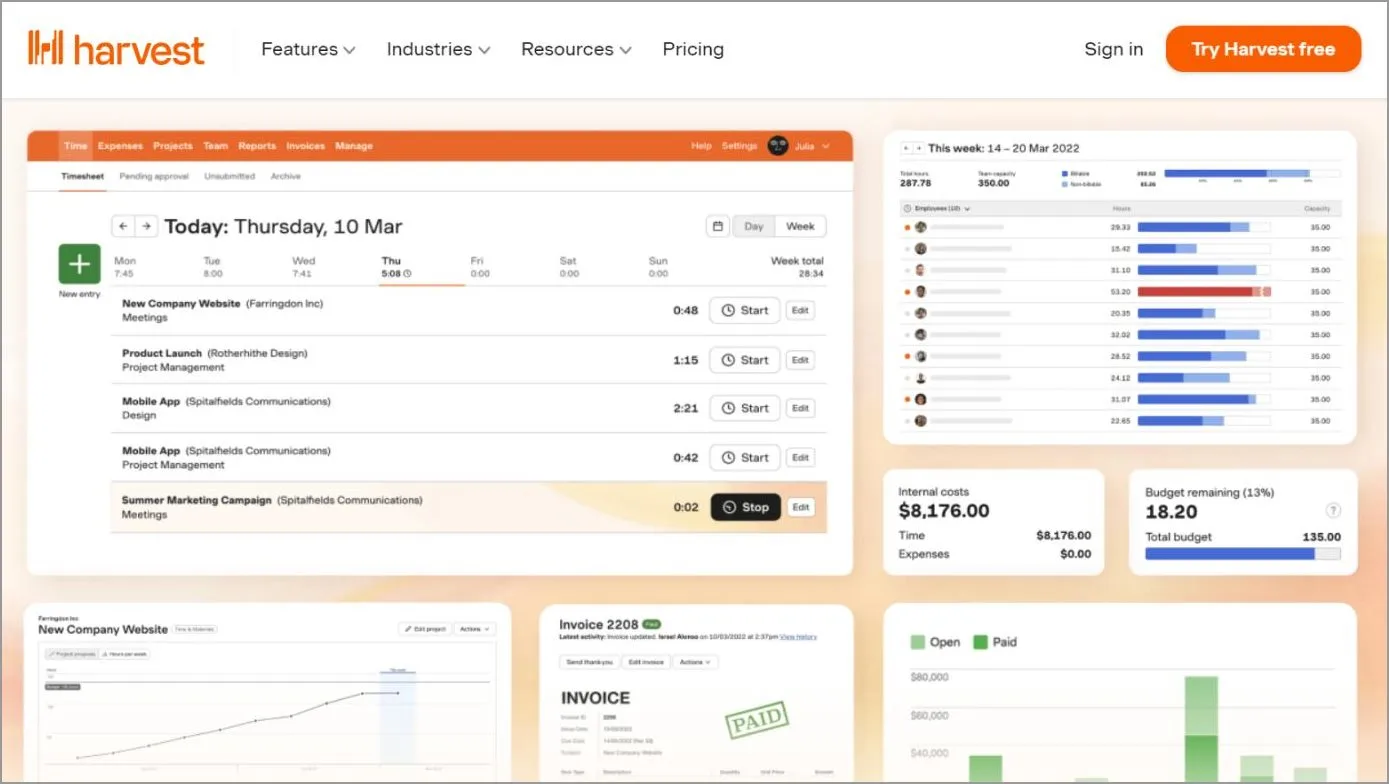This screenshot has height=784, width=1389.
Task: Switch to Pending approval sub-tab
Action: 154,176
